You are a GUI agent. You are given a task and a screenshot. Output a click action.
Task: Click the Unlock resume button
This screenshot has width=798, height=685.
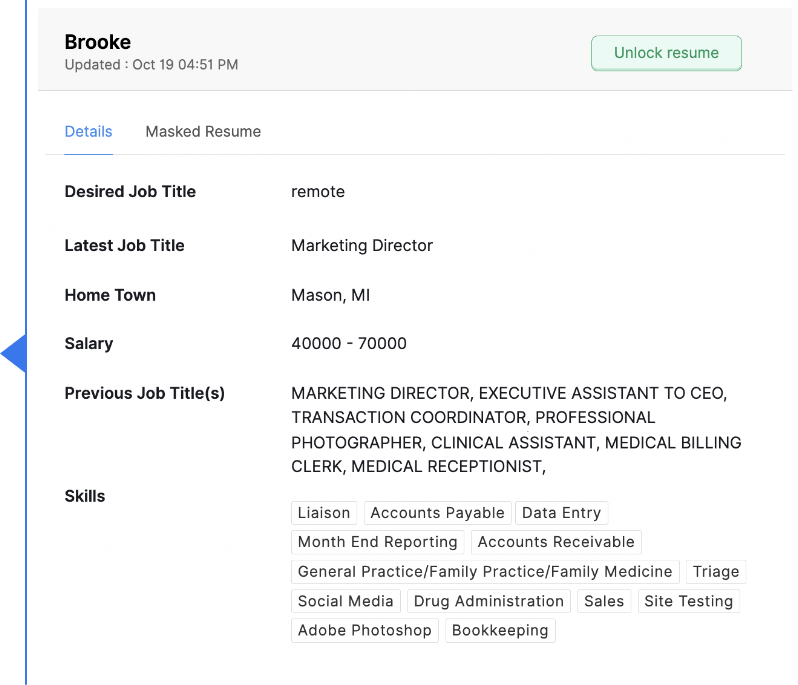tap(666, 53)
